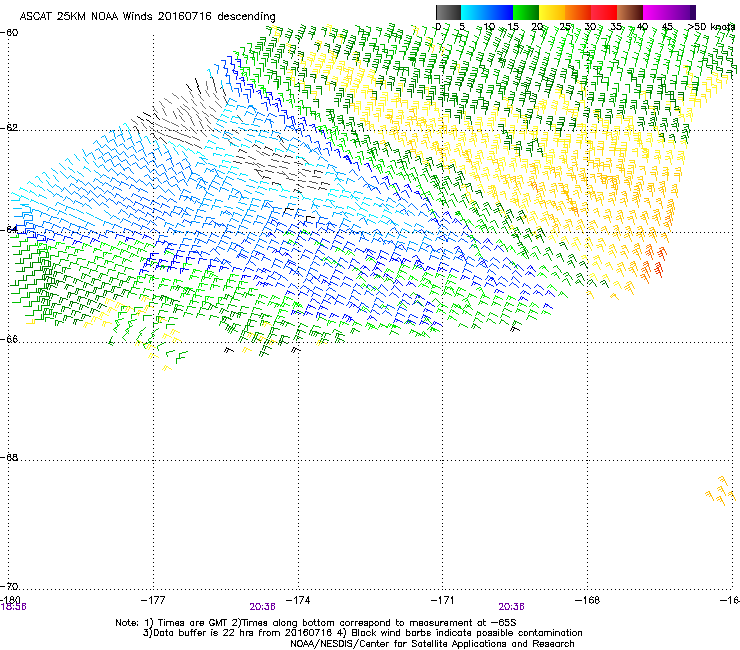740x650 pixels.
Task: Click the 'Data buffer is 22 hrs' note
Action: (x=362, y=633)
